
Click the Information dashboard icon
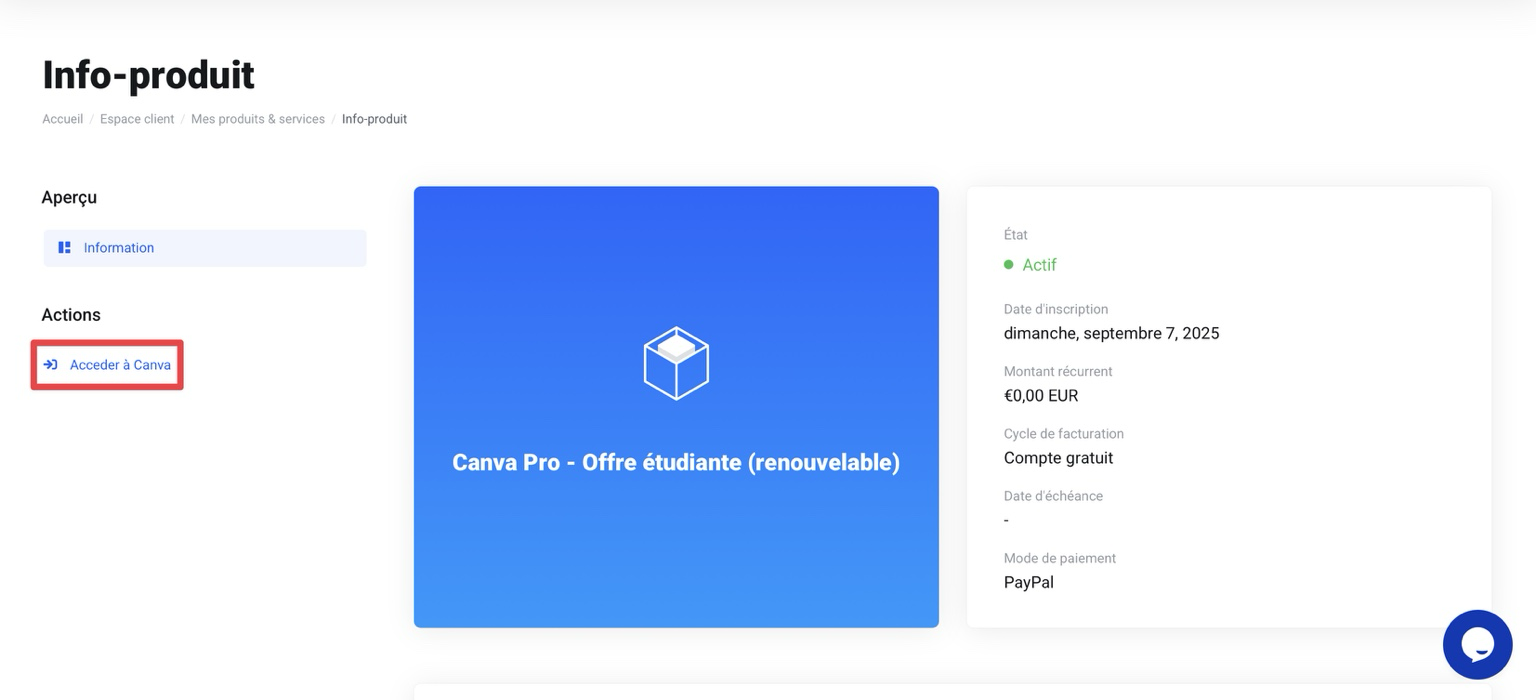(64, 247)
